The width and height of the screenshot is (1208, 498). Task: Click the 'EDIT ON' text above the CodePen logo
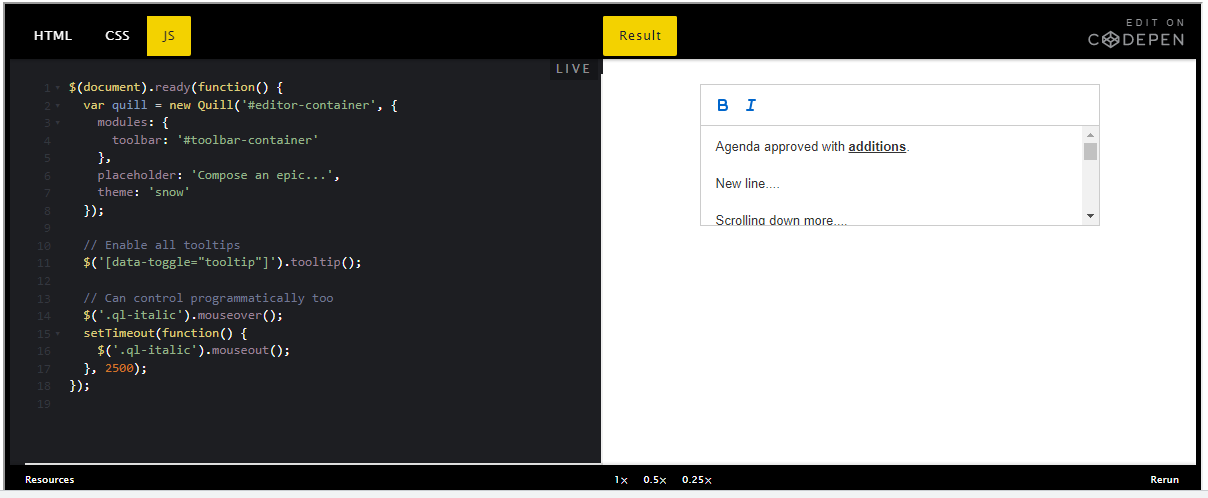tap(1155, 21)
